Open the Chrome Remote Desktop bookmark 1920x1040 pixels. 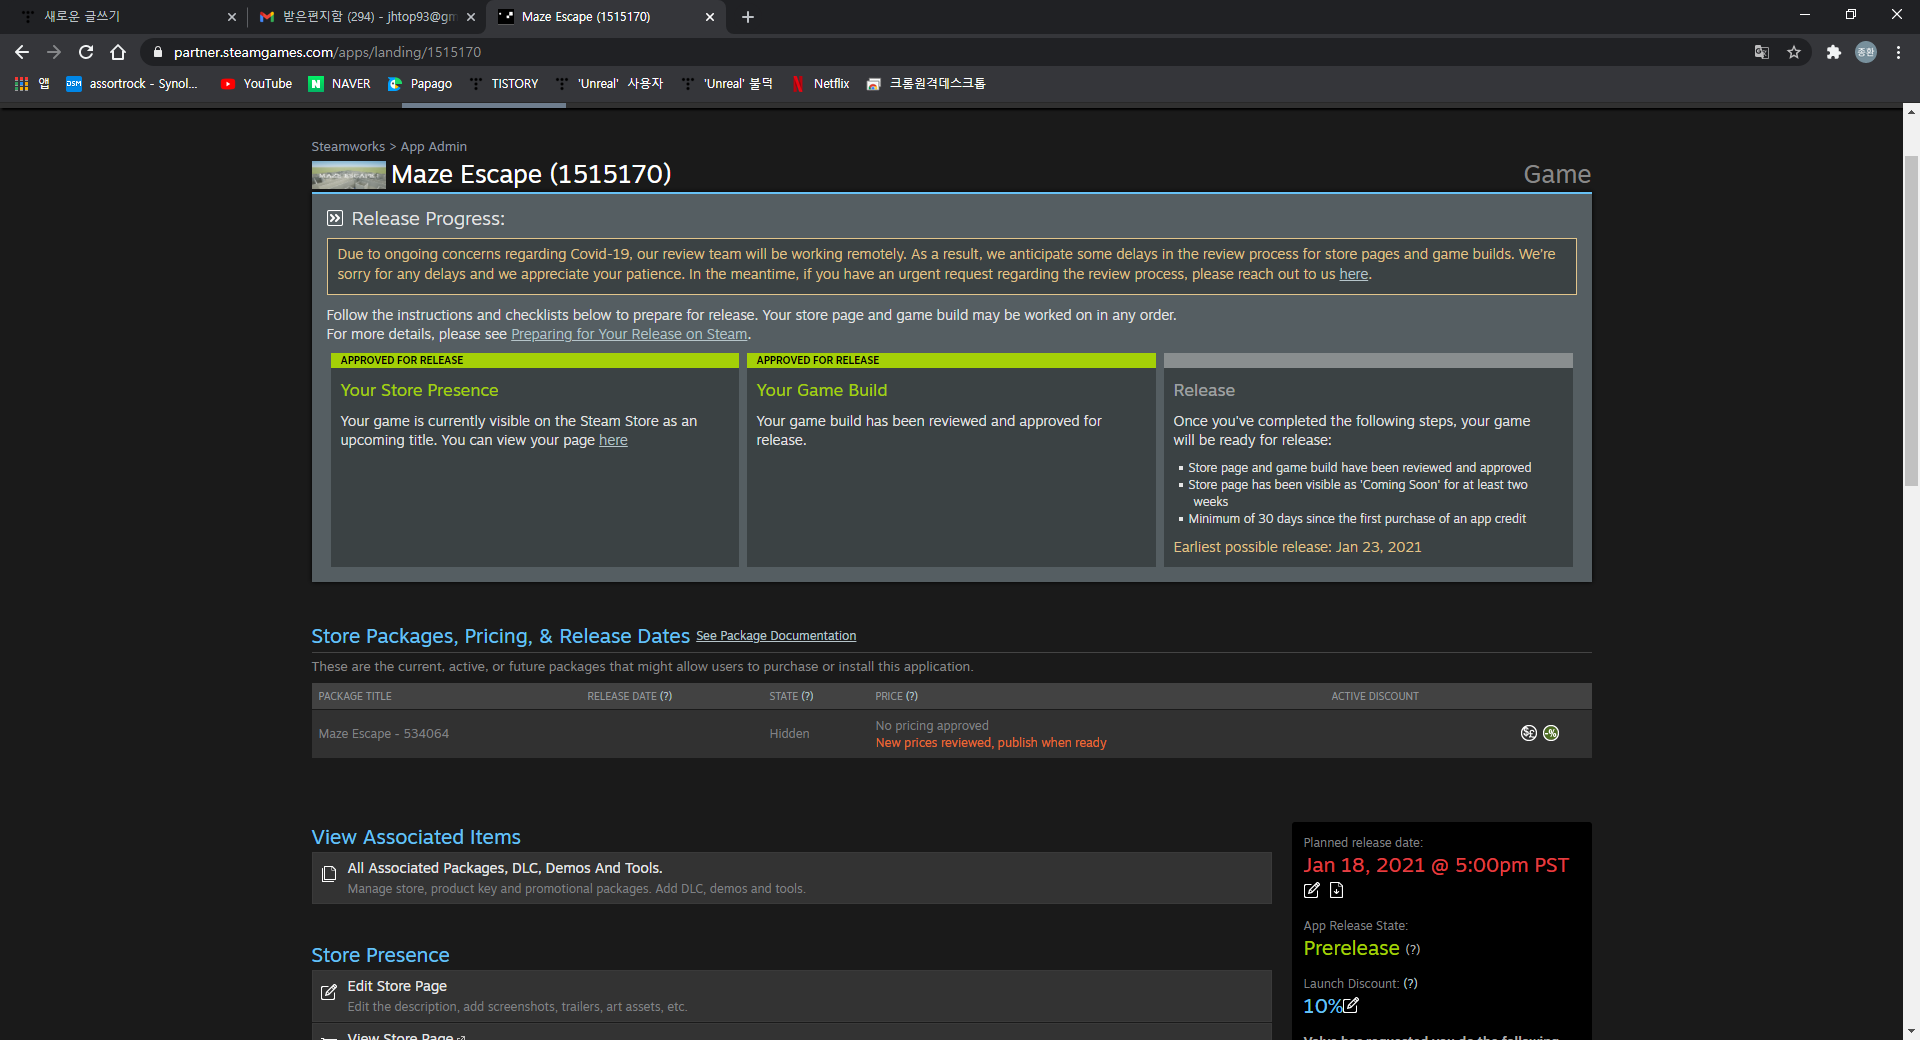point(926,84)
